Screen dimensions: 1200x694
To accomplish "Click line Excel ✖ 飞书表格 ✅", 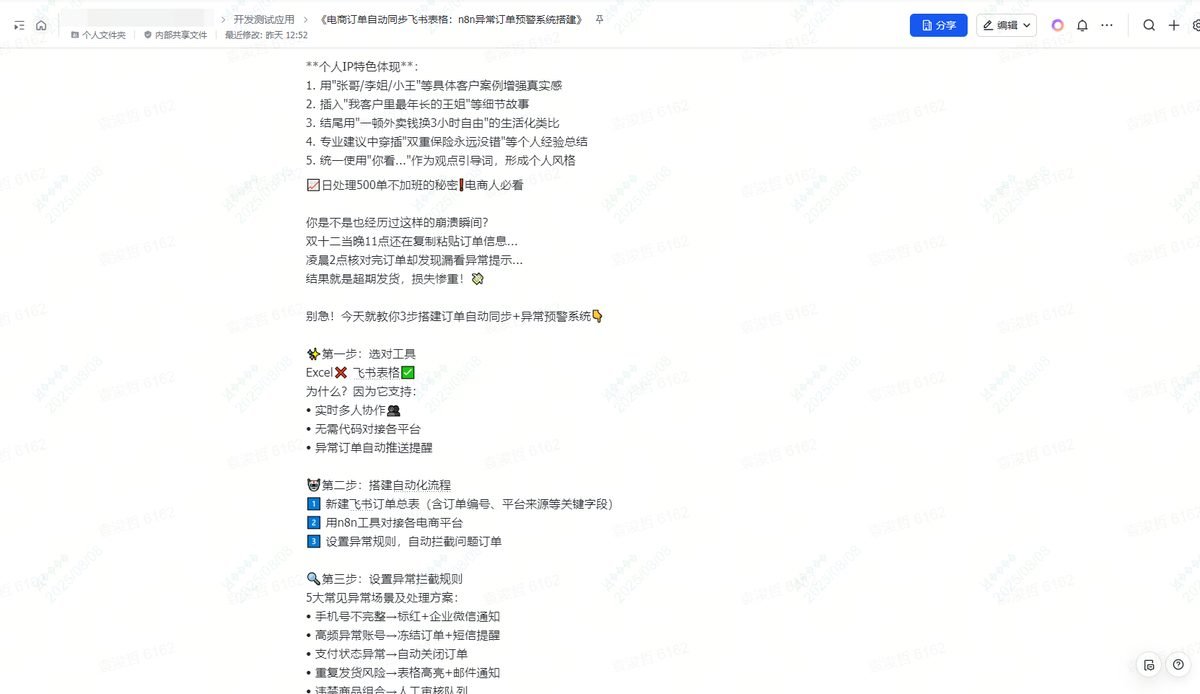I will pos(360,373).
